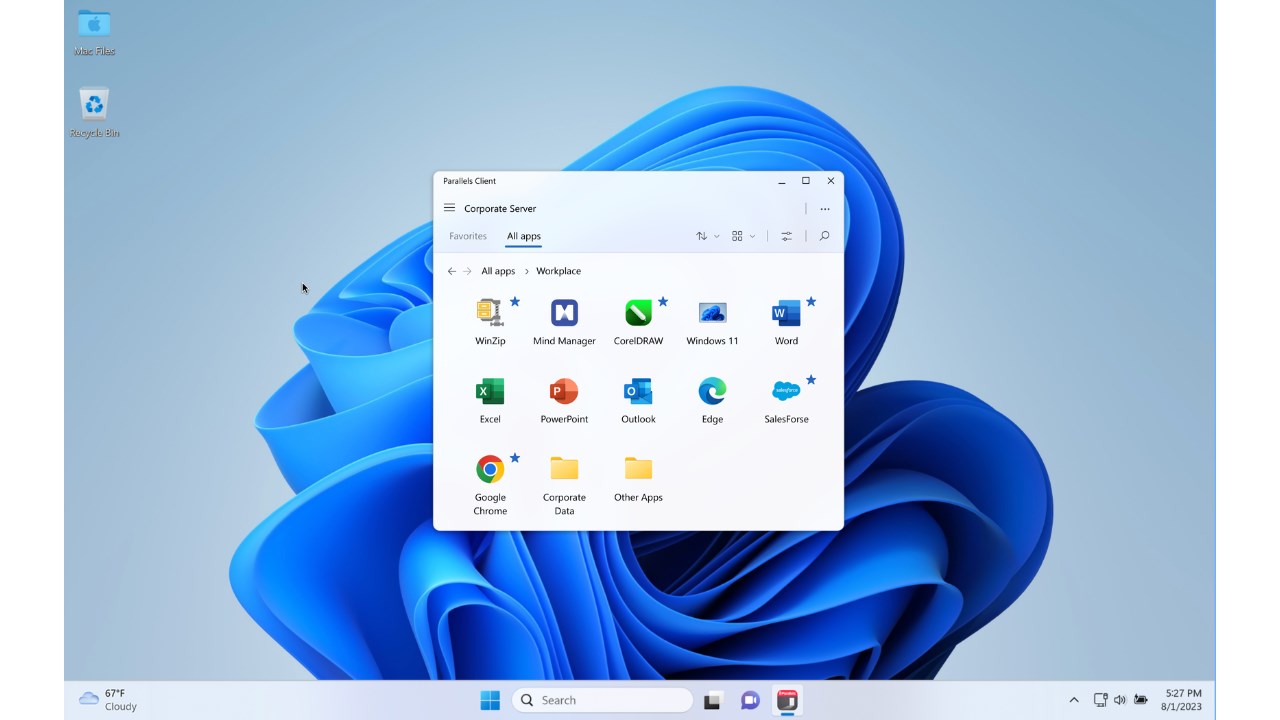This screenshot has height=720, width=1280.
Task: Select the Mac Files desktop folder
Action: click(94, 32)
